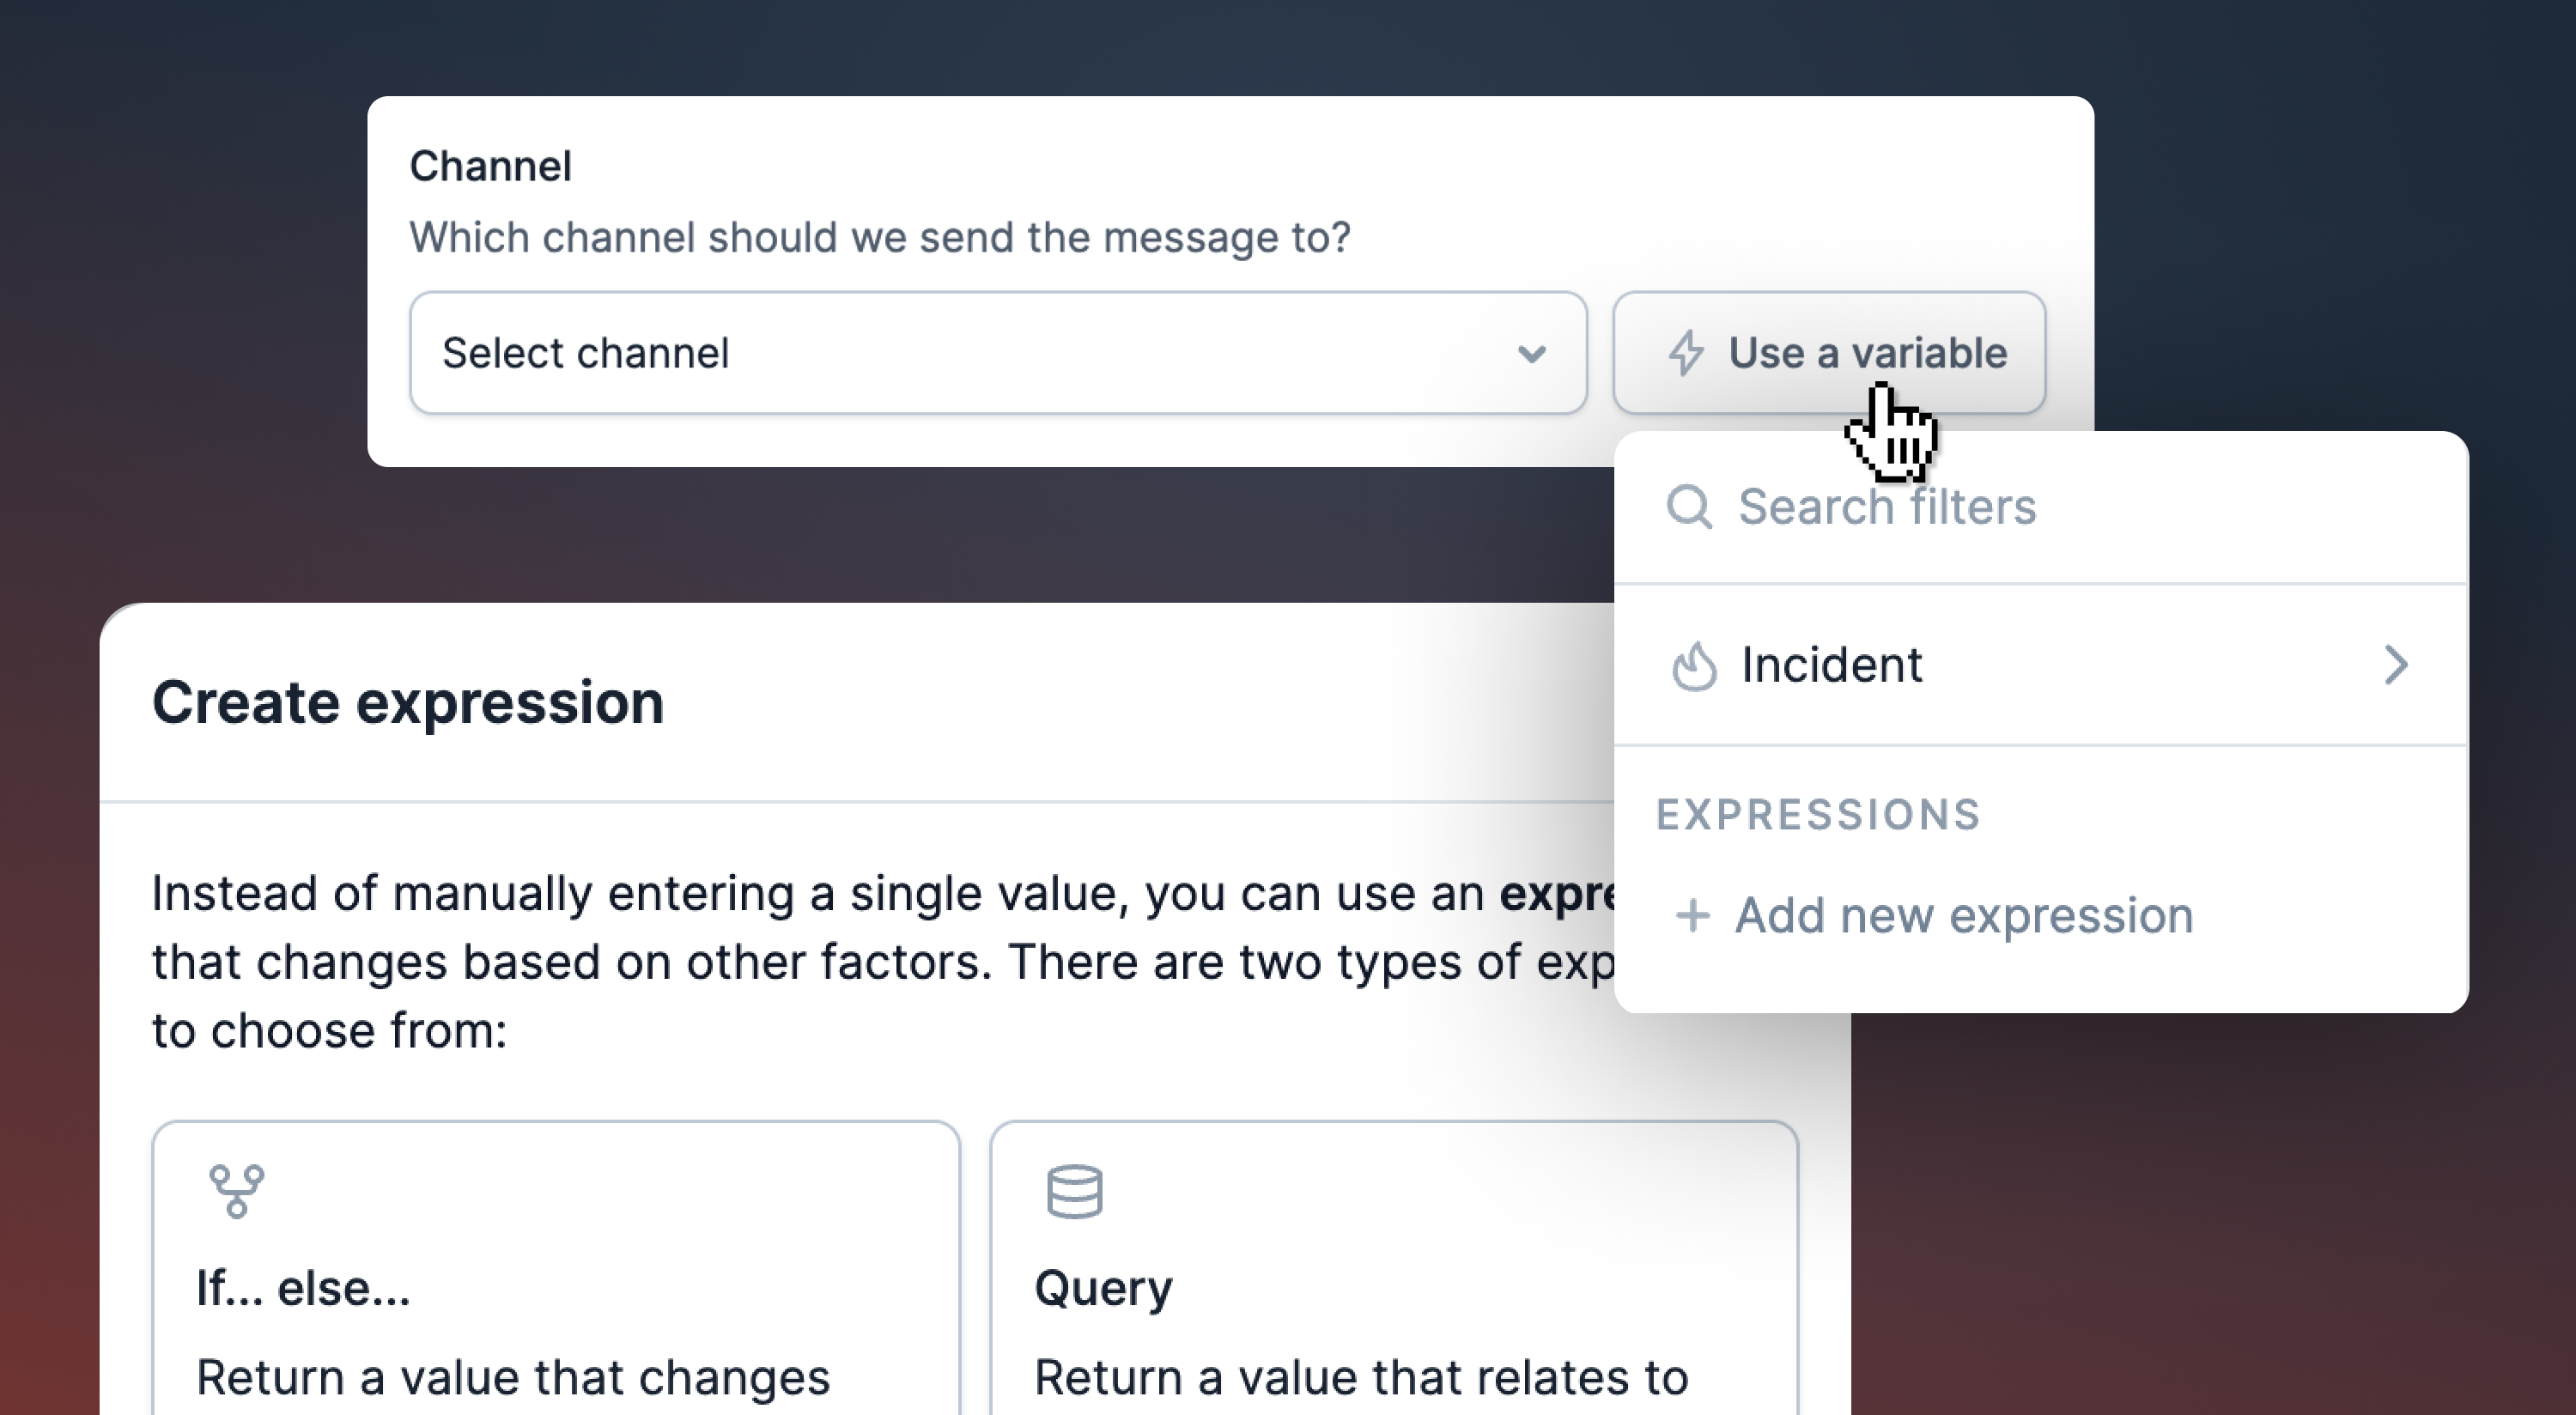The width and height of the screenshot is (2576, 1415).
Task: Choose Add new expression
Action: pos(1934,915)
